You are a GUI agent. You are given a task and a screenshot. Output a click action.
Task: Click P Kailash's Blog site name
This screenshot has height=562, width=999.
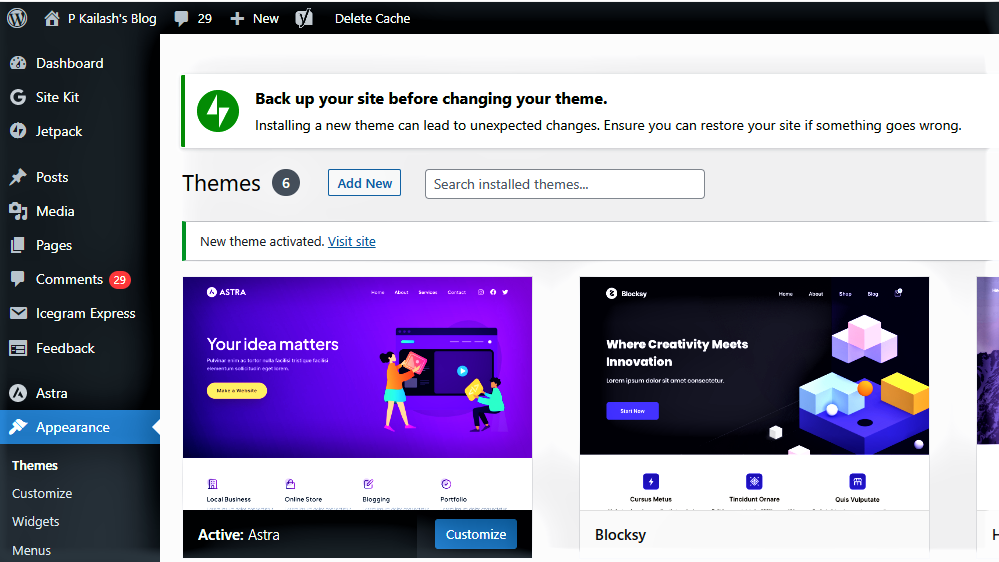(x=112, y=18)
